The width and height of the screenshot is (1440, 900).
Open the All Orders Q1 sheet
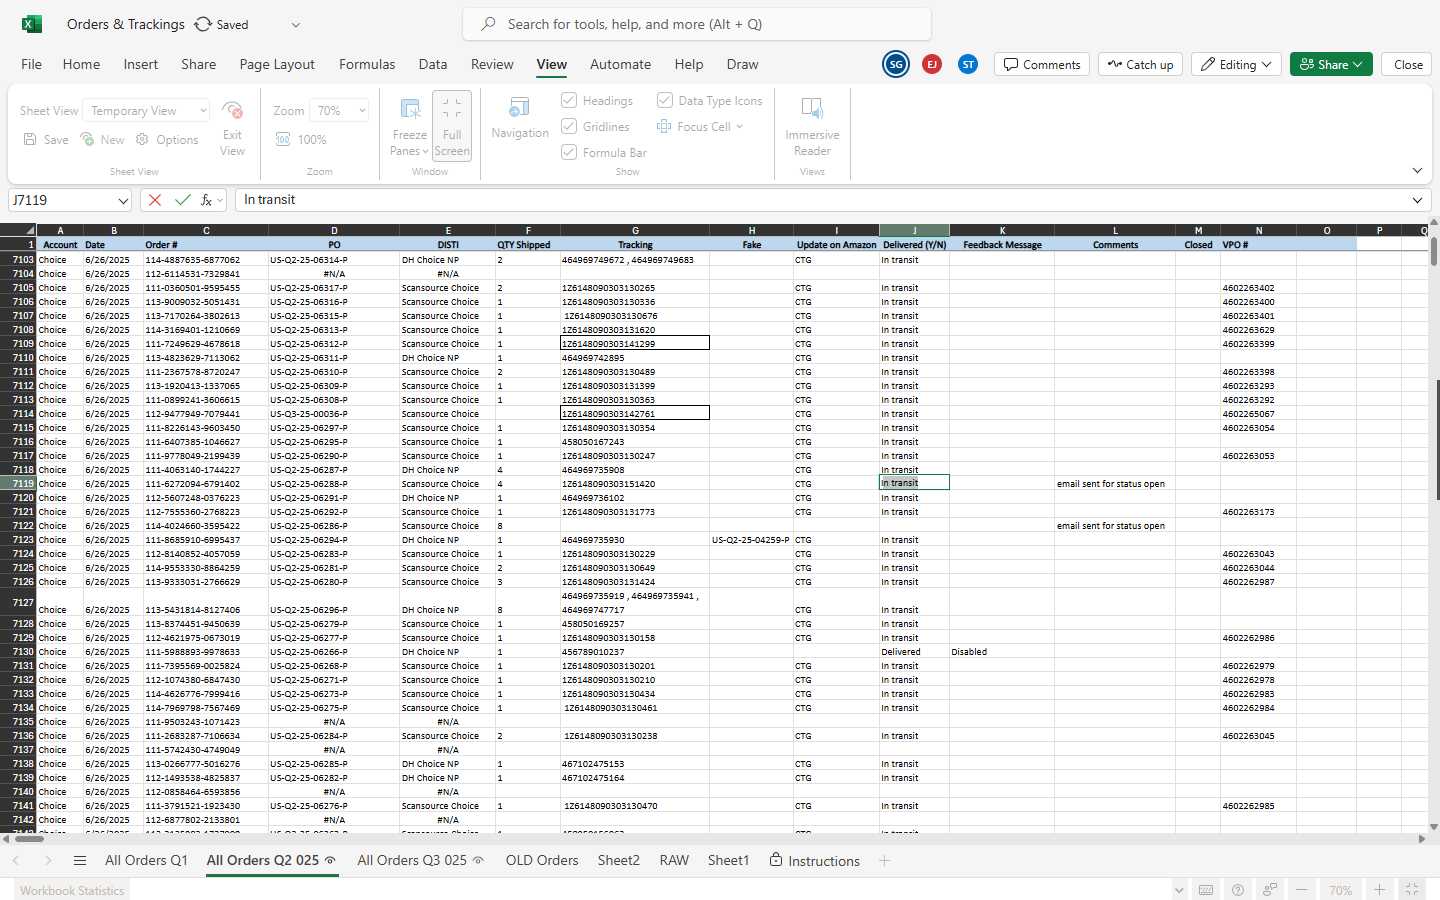click(146, 860)
